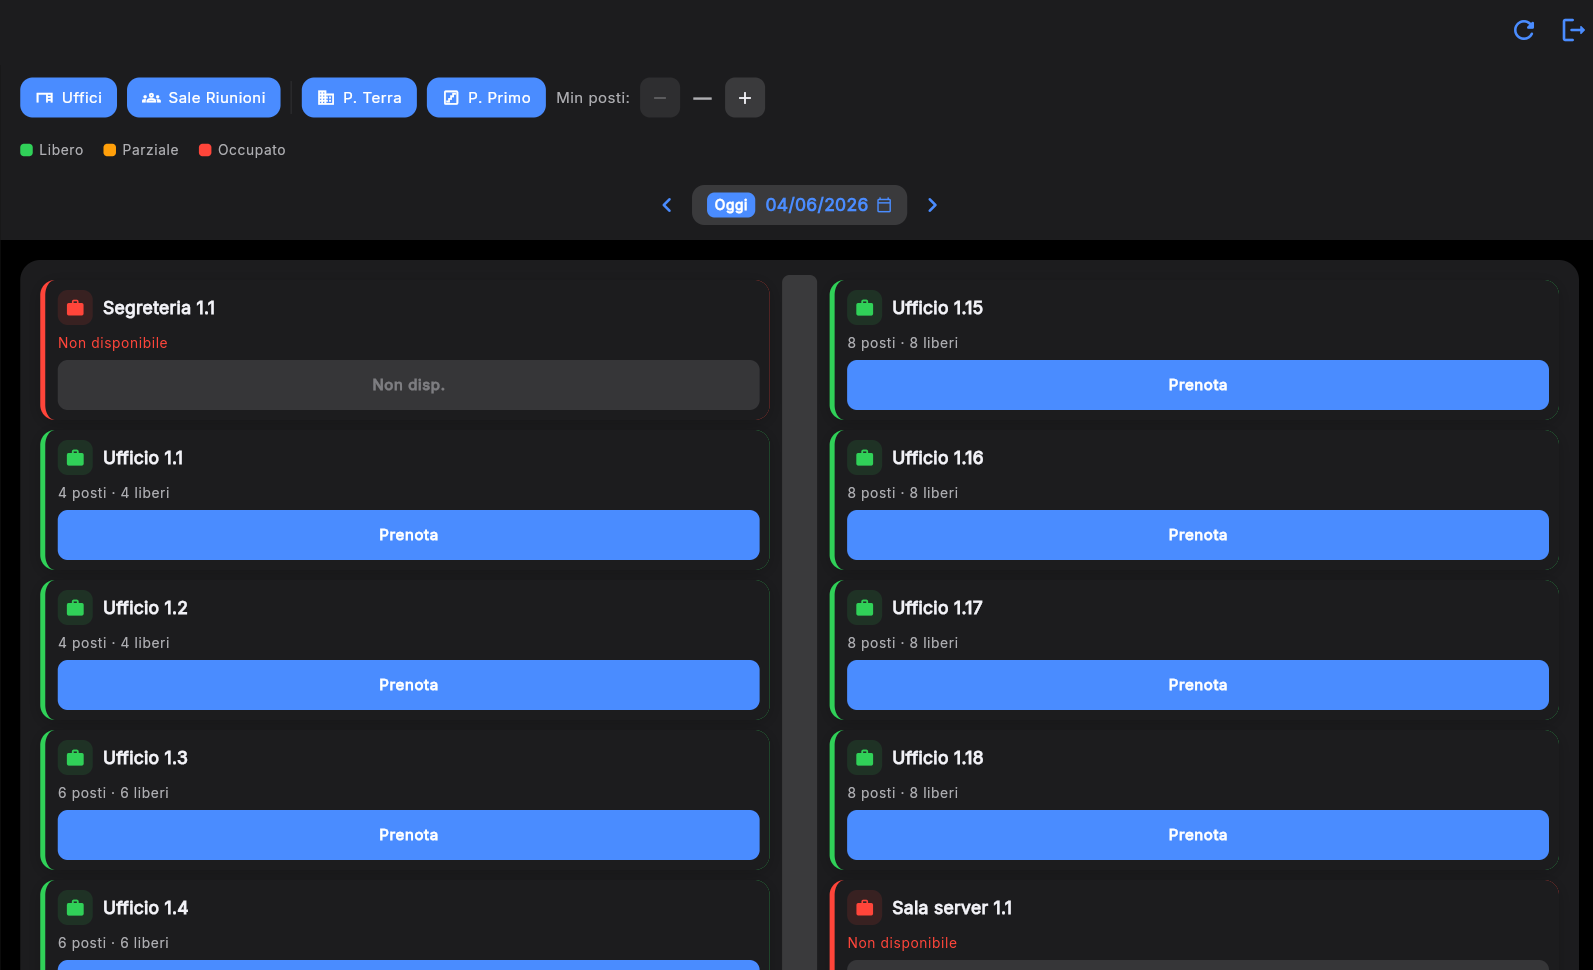This screenshot has width=1593, height=970.
Task: Click the briefcase icon beside Ufficio 1.3
Action: 75,758
